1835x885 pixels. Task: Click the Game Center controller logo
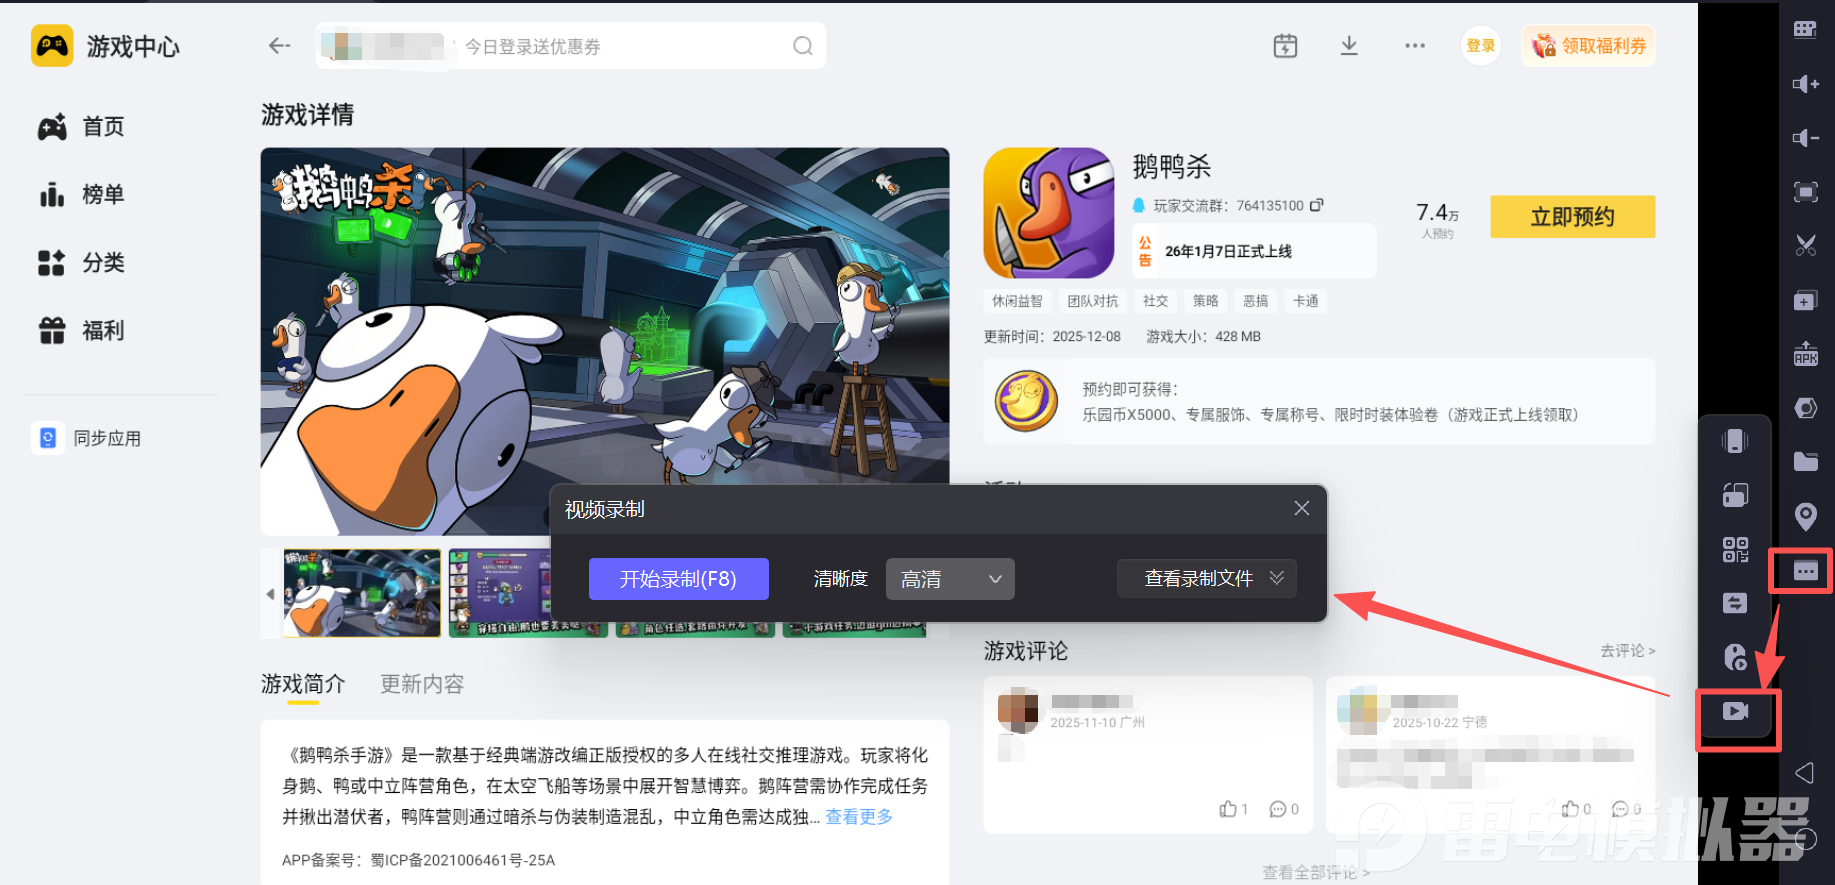click(x=52, y=46)
